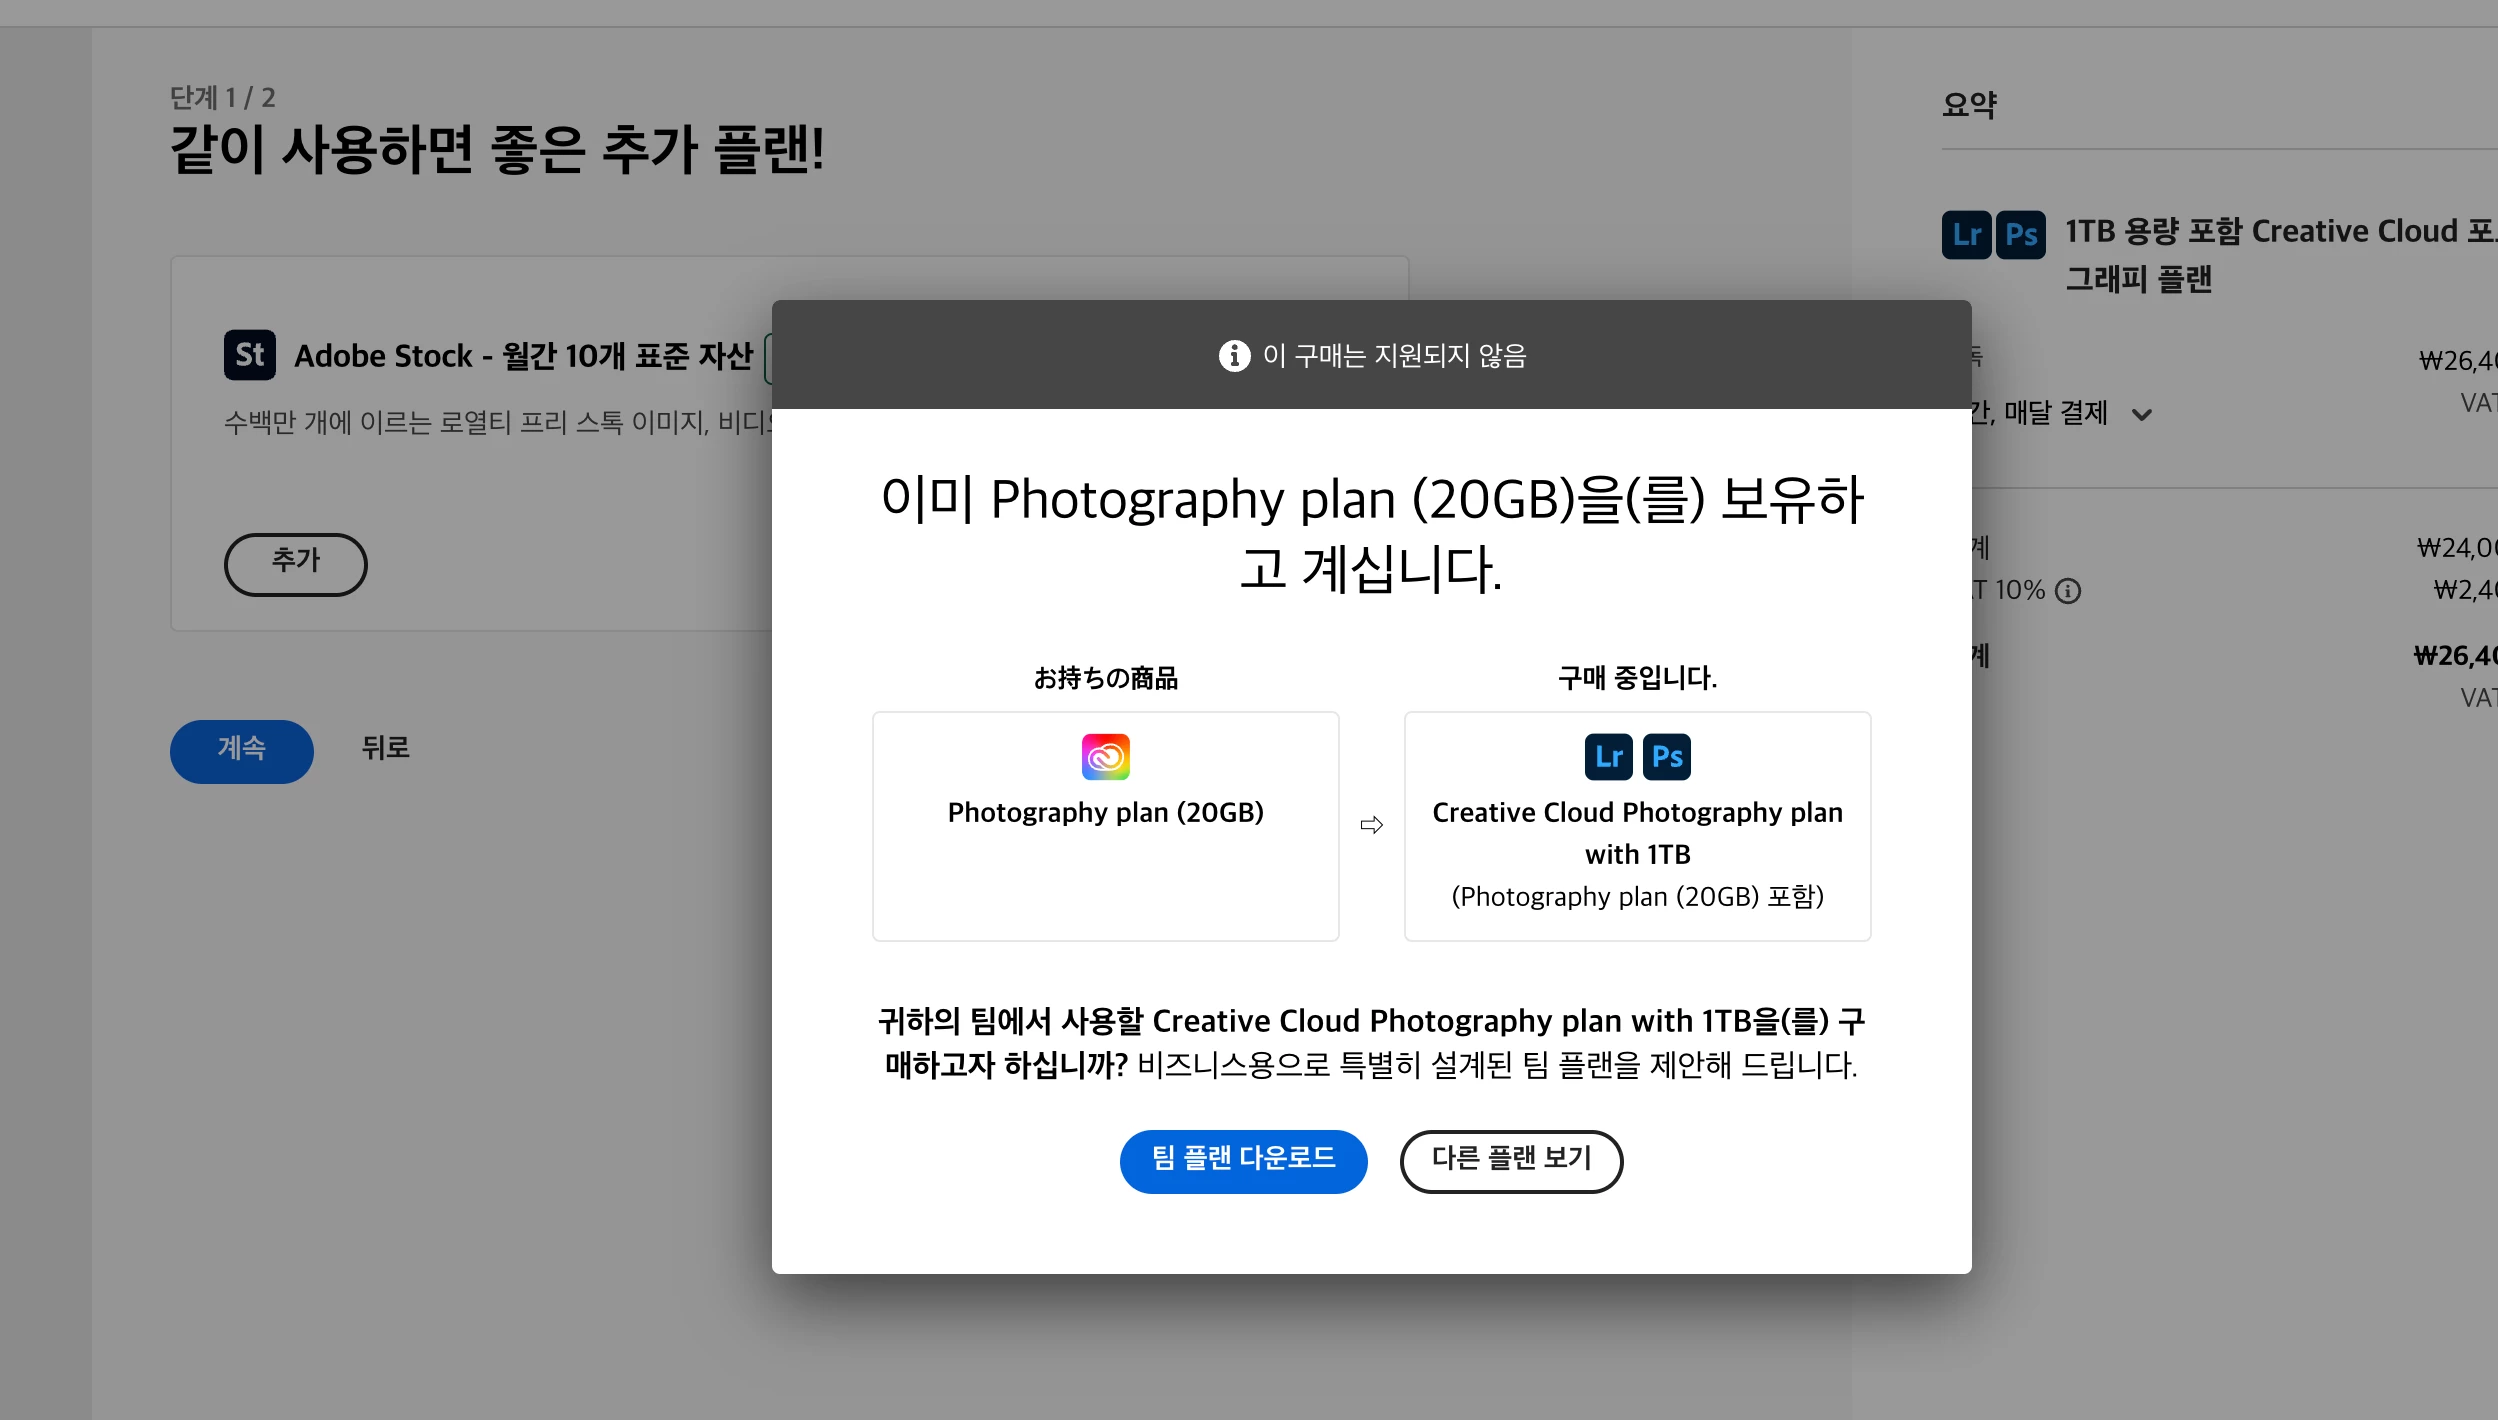Click the VAT 10% info icon

click(x=2068, y=591)
